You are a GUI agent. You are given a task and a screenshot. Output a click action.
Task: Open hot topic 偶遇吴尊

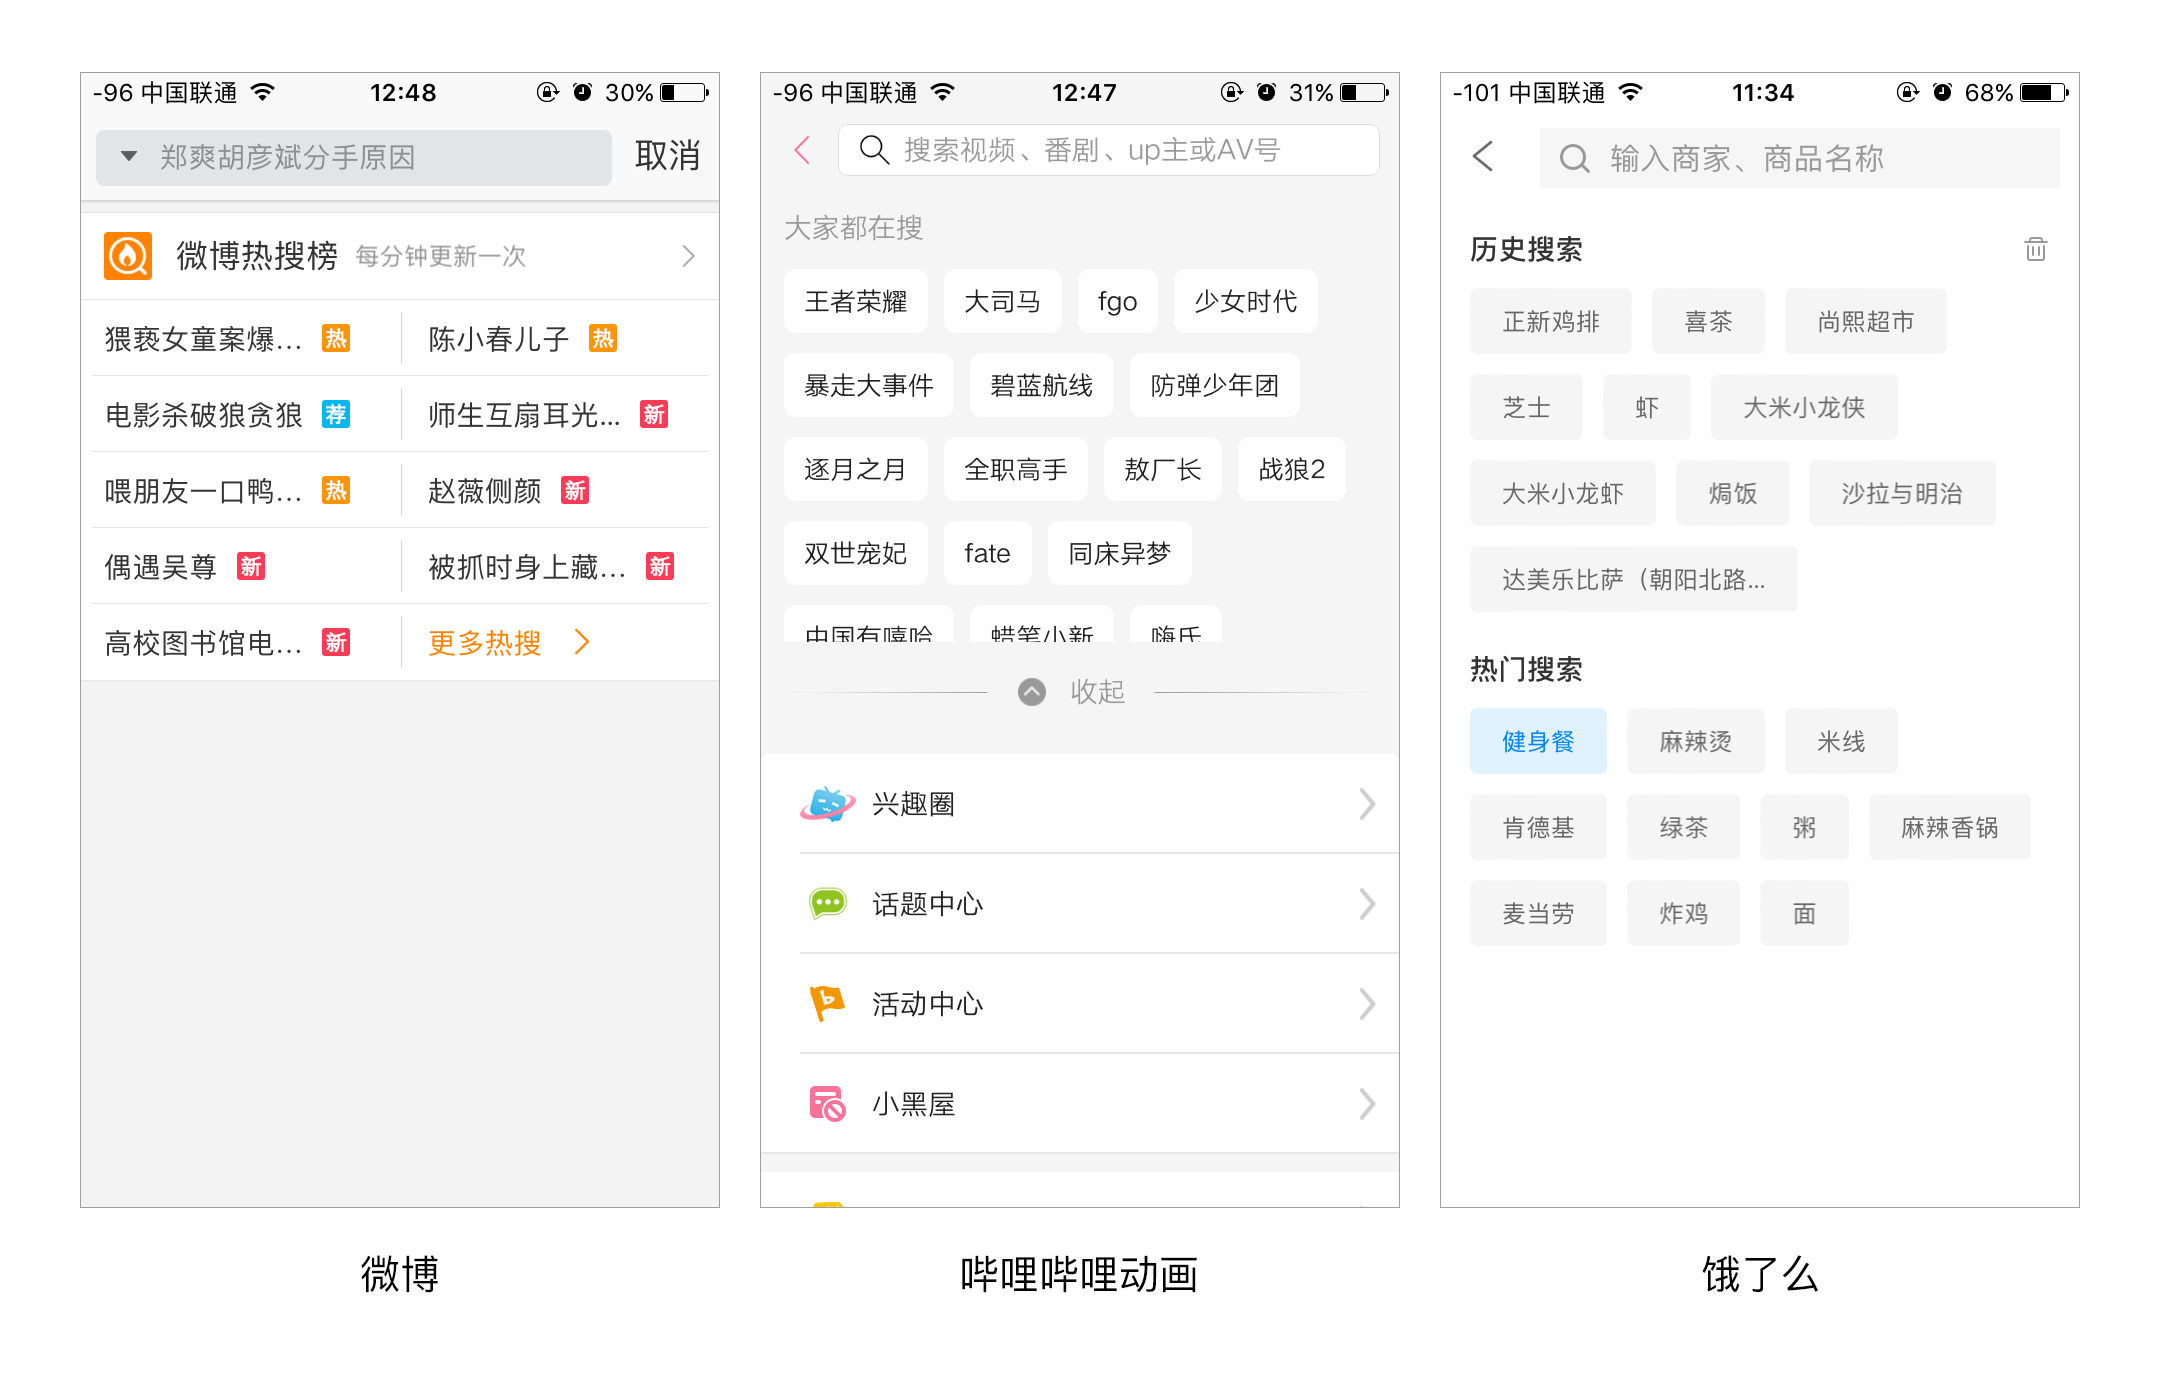[161, 567]
